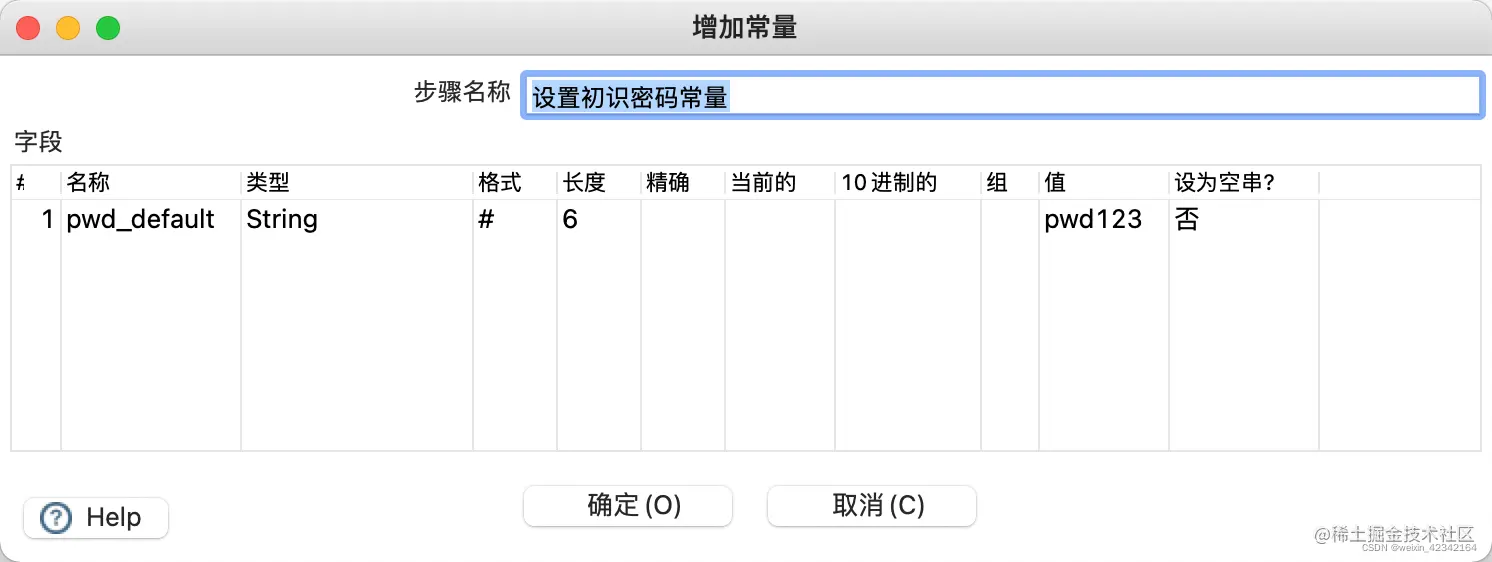Click the 10 进制的 column header
The height and width of the screenshot is (562, 1492).
[x=908, y=183]
